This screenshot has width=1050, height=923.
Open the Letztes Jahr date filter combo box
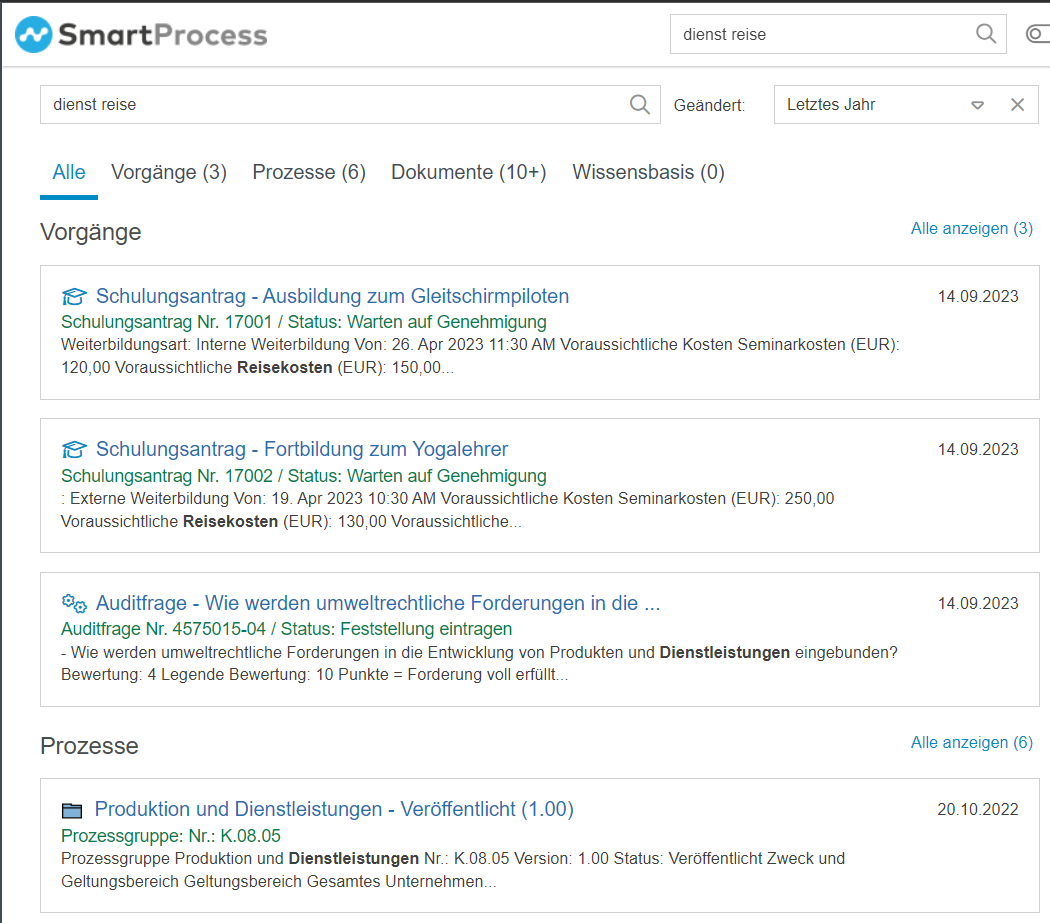pos(870,104)
